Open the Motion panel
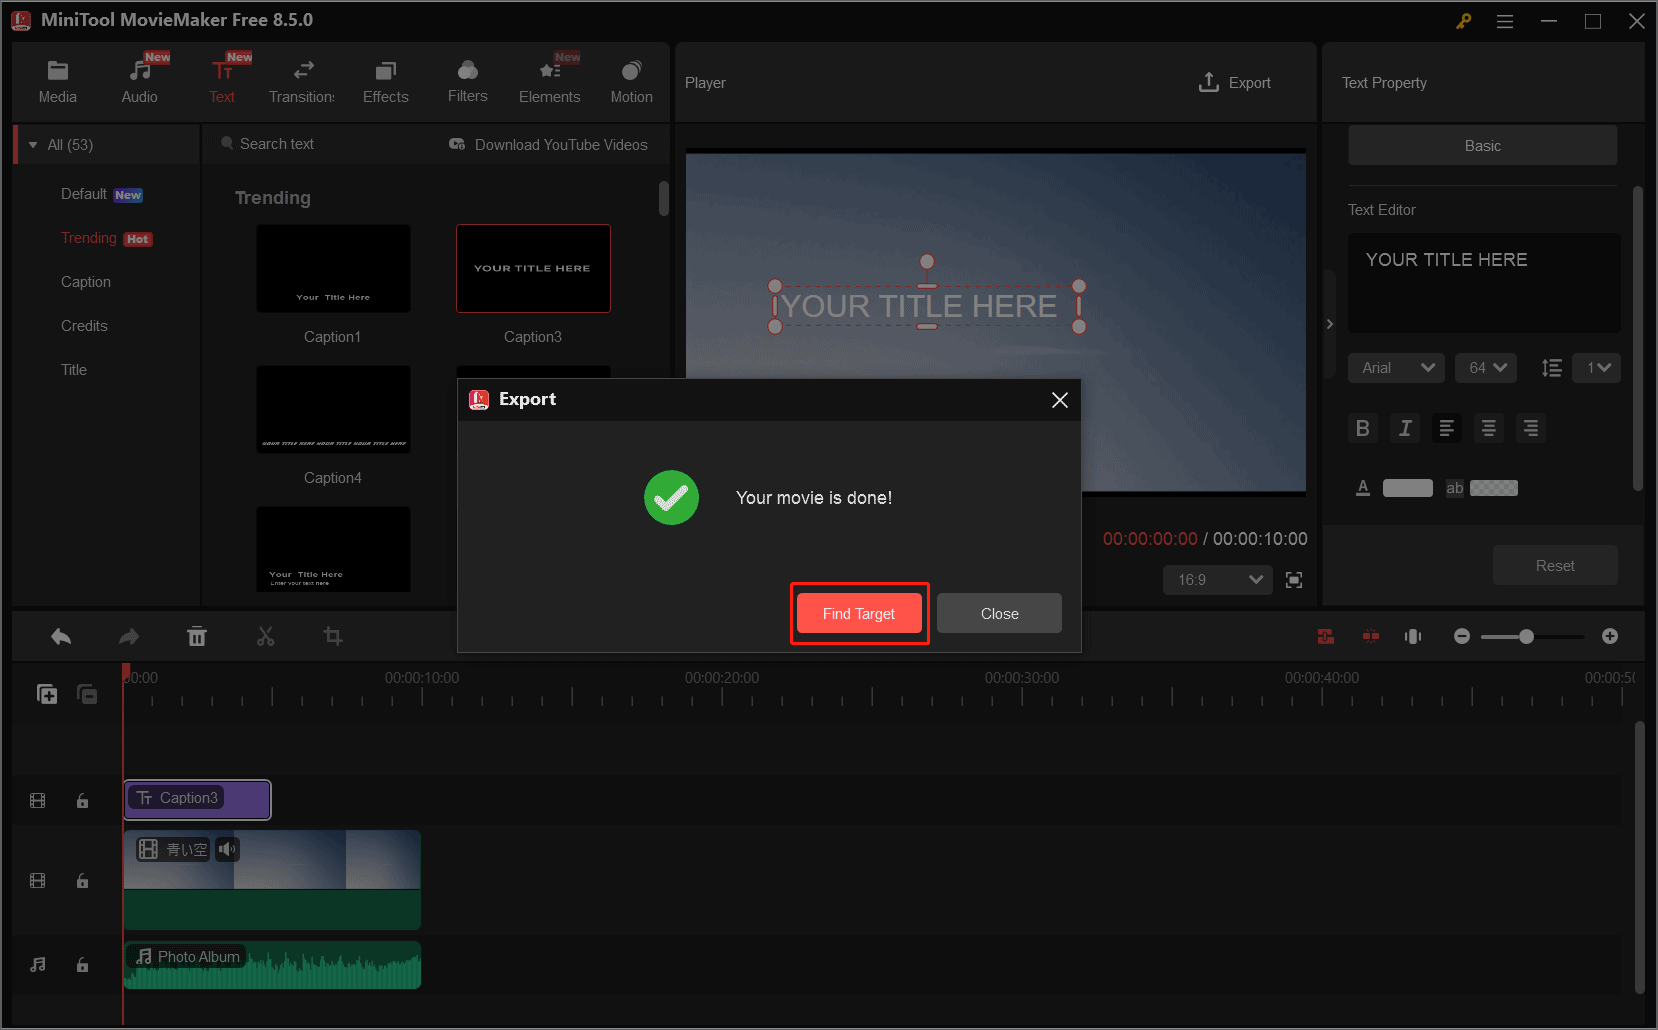The height and width of the screenshot is (1030, 1658). pos(631,80)
